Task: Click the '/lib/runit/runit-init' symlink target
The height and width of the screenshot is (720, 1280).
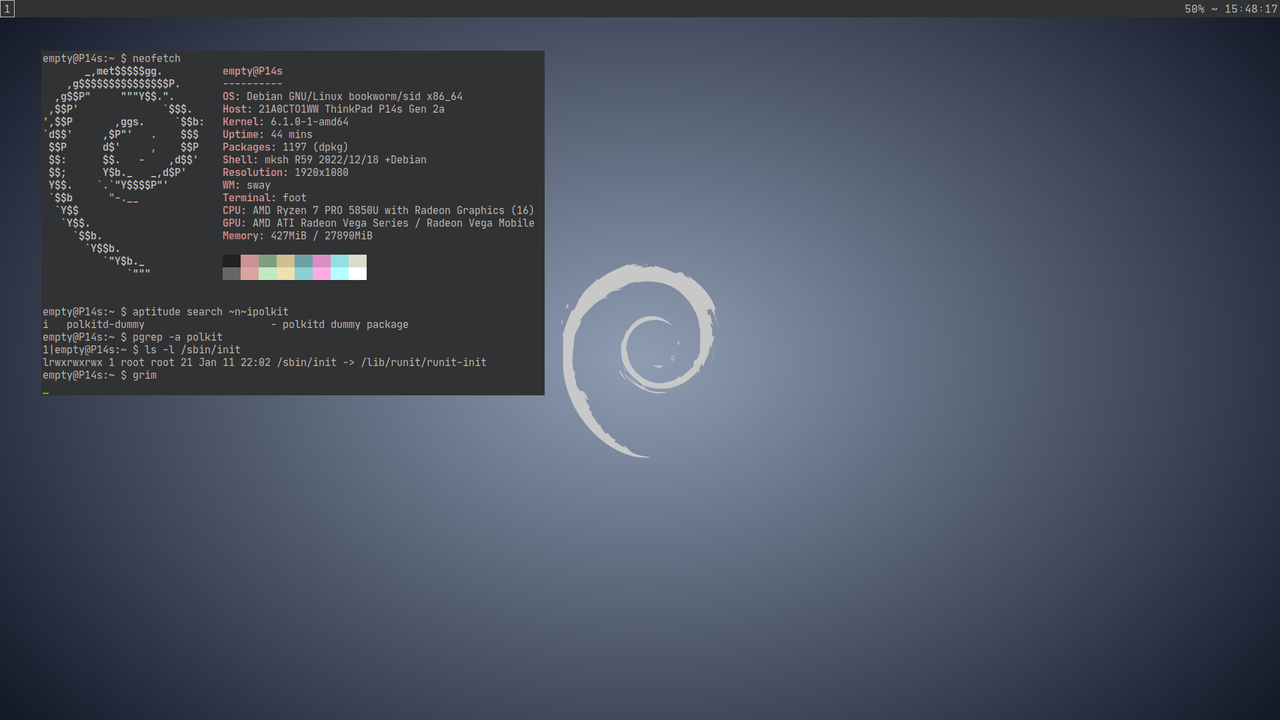Action: tap(424, 362)
